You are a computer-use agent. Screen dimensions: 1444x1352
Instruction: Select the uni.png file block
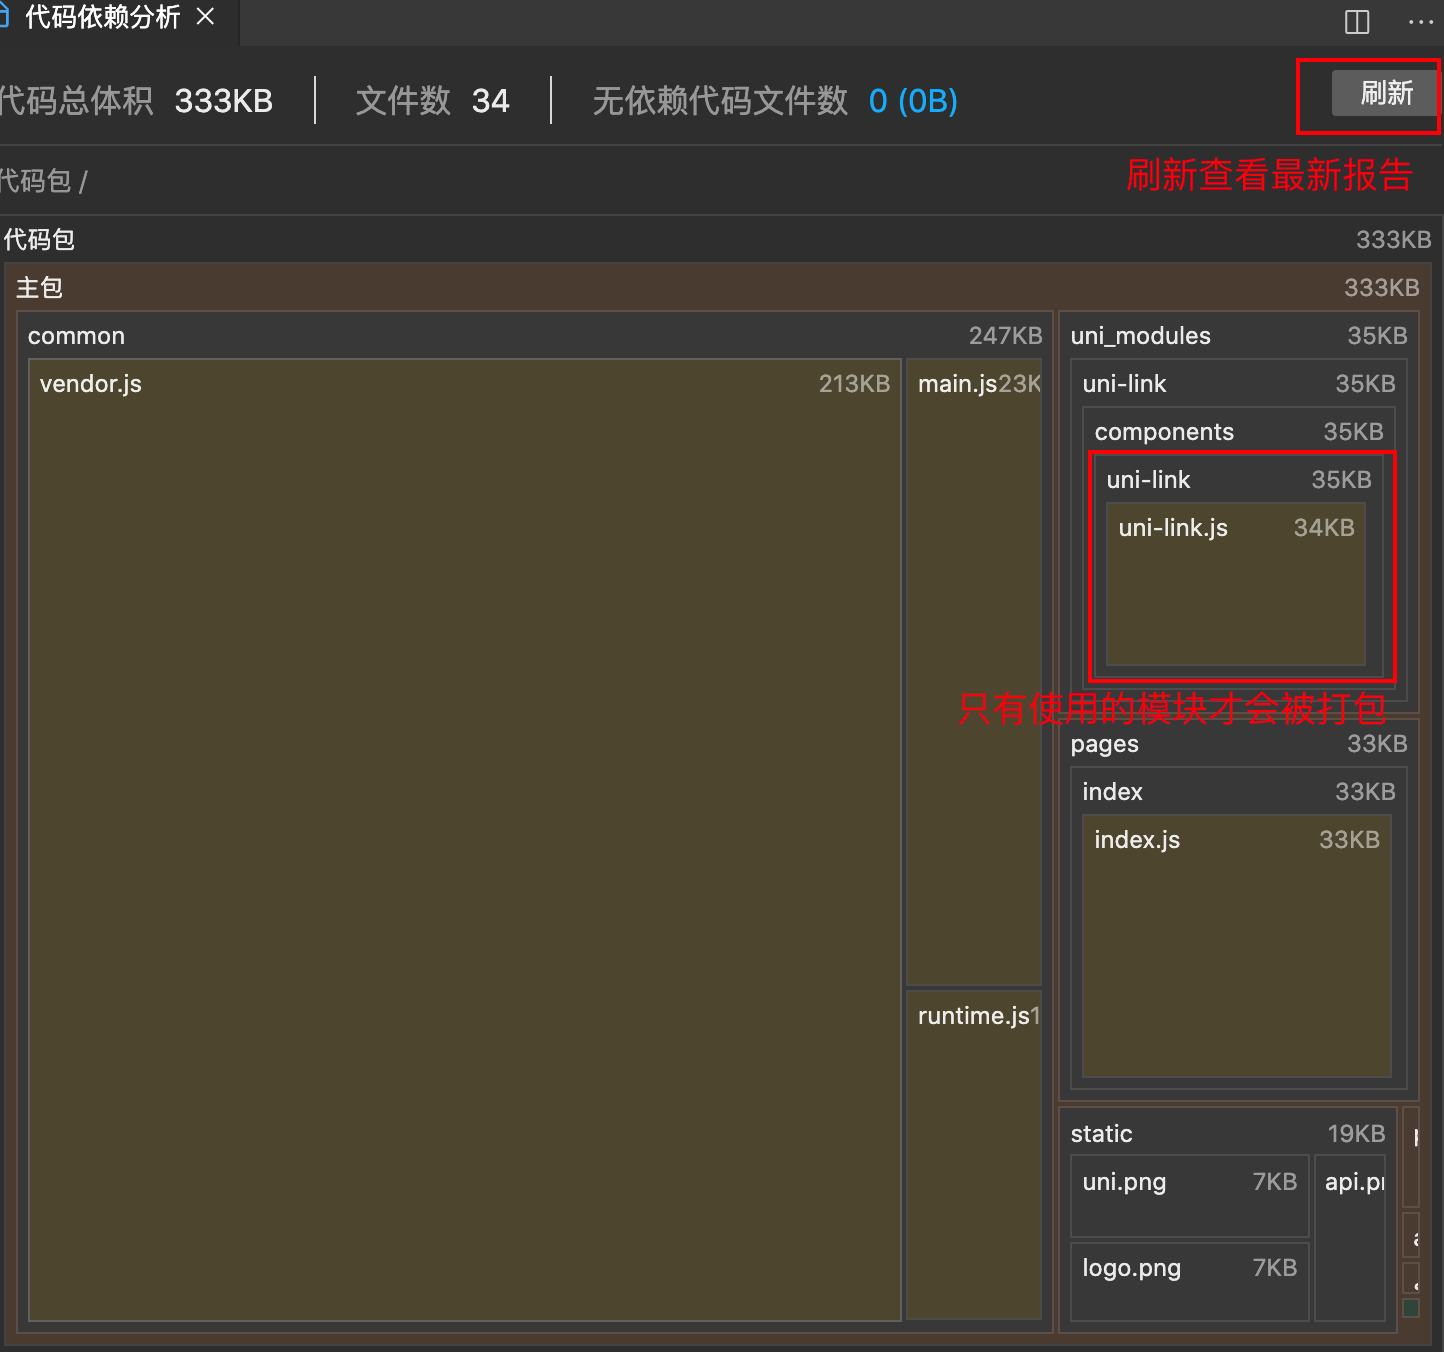(x=1188, y=1195)
